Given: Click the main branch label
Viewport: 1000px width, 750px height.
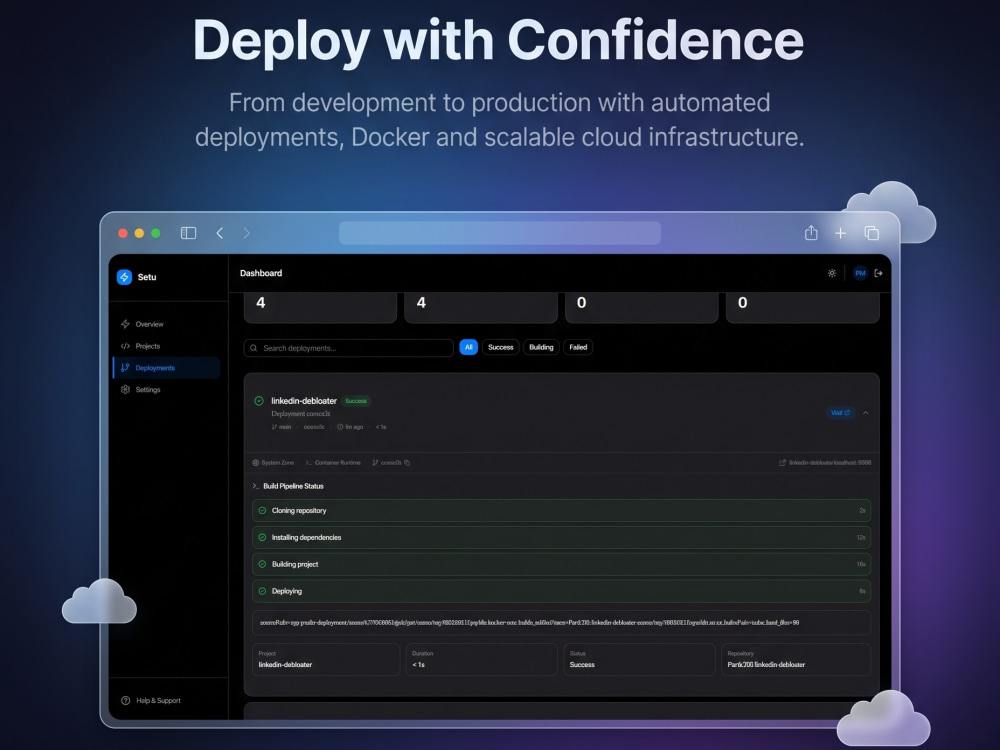Looking at the screenshot, I should pos(281,427).
